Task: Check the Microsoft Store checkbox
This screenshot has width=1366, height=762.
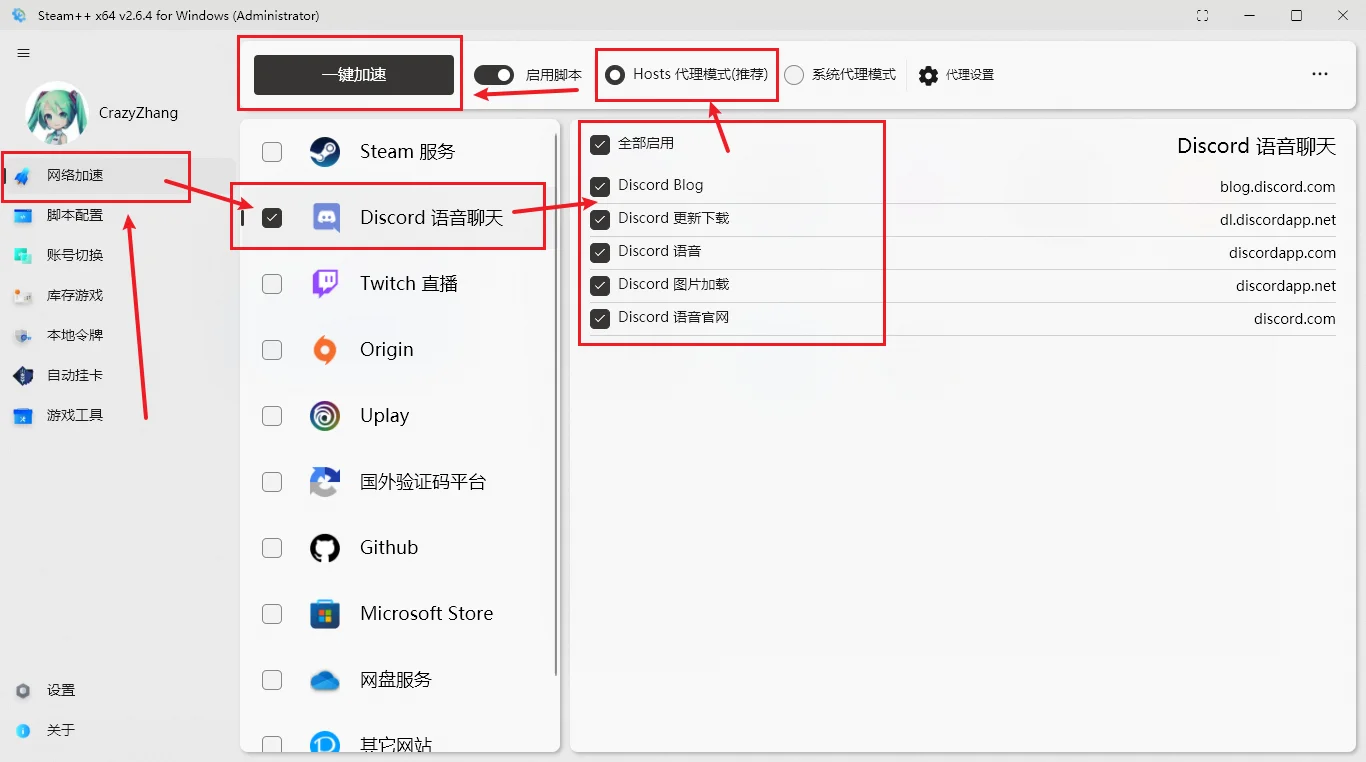Action: [272, 614]
